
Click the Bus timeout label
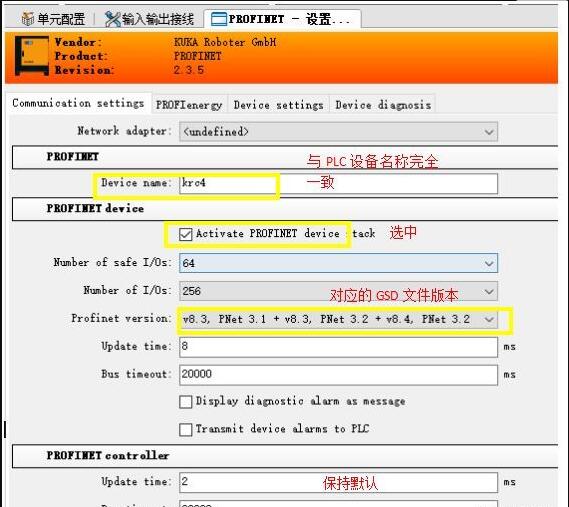pyautogui.click(x=136, y=374)
